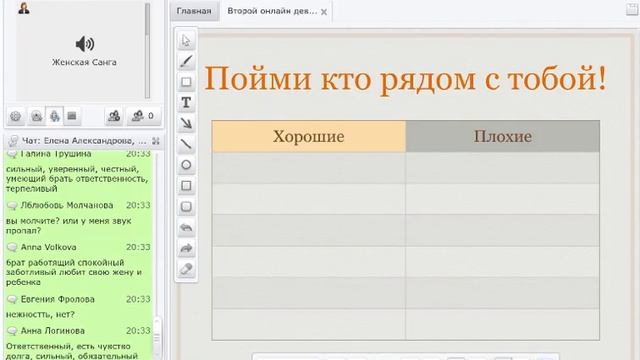Image resolution: width=640 pixels, height=360 pixels.
Task: Select the circle shape tool
Action: 186,165
